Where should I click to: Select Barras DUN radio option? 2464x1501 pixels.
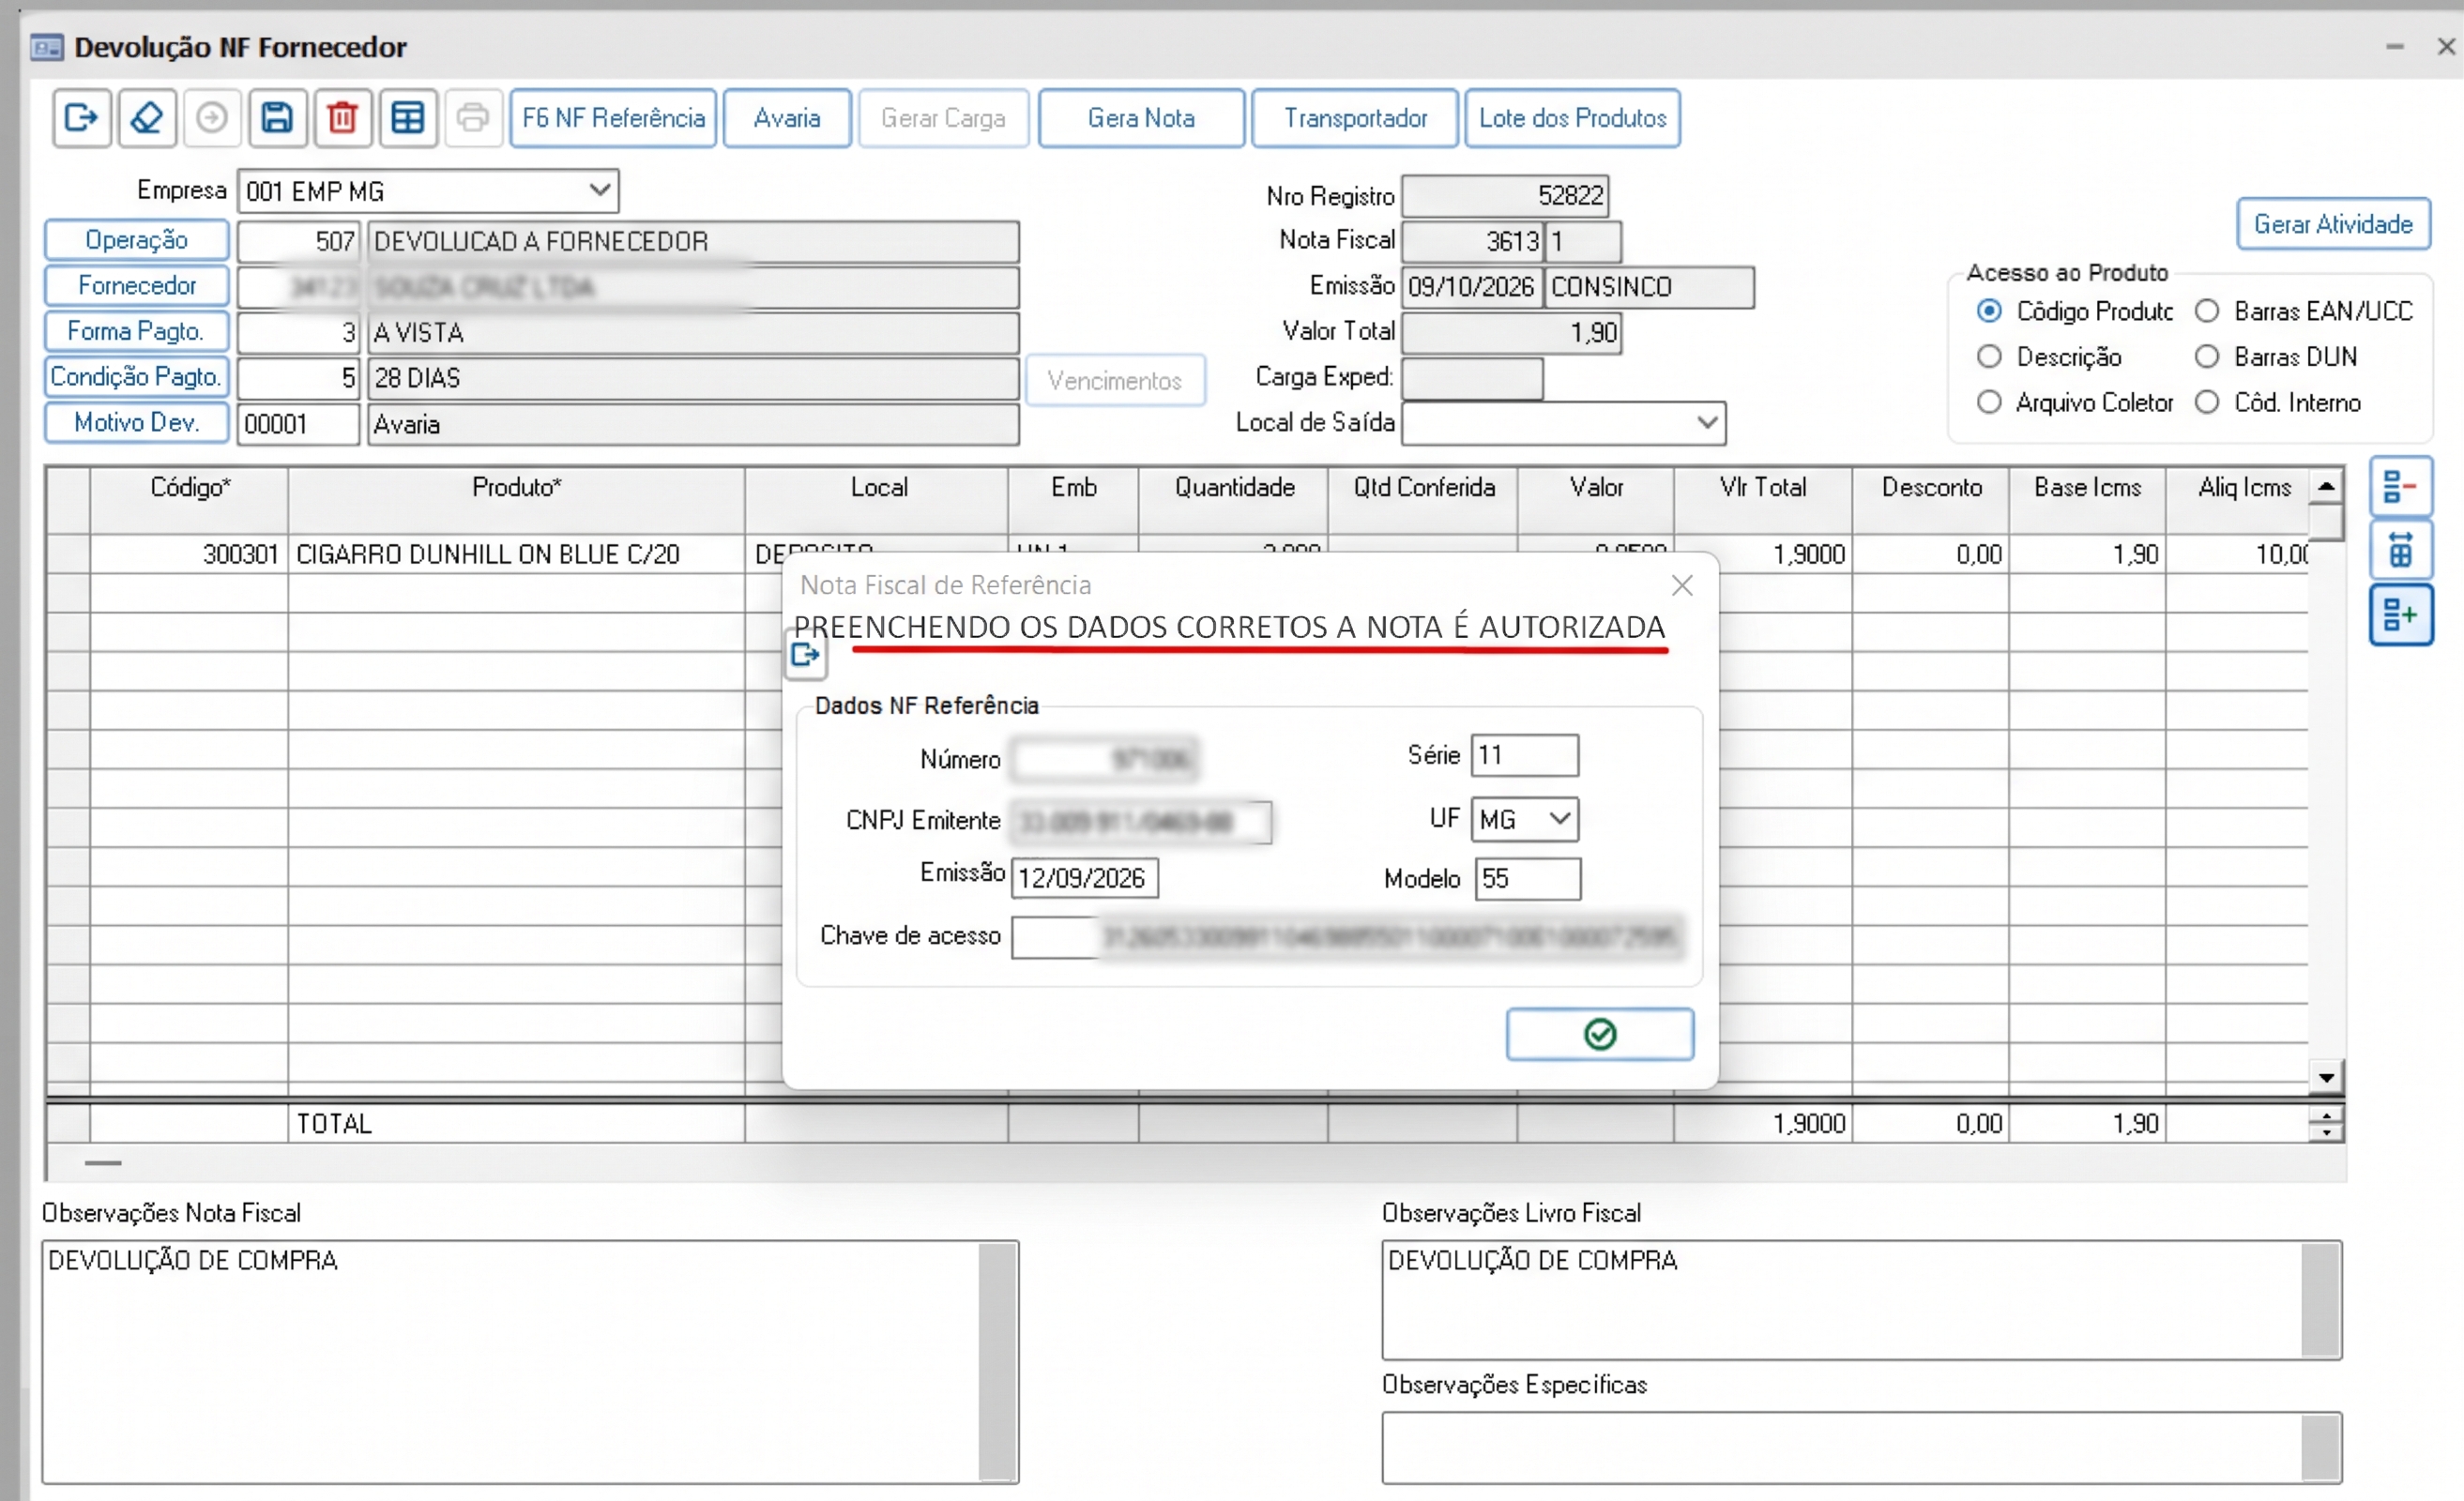coord(2206,357)
